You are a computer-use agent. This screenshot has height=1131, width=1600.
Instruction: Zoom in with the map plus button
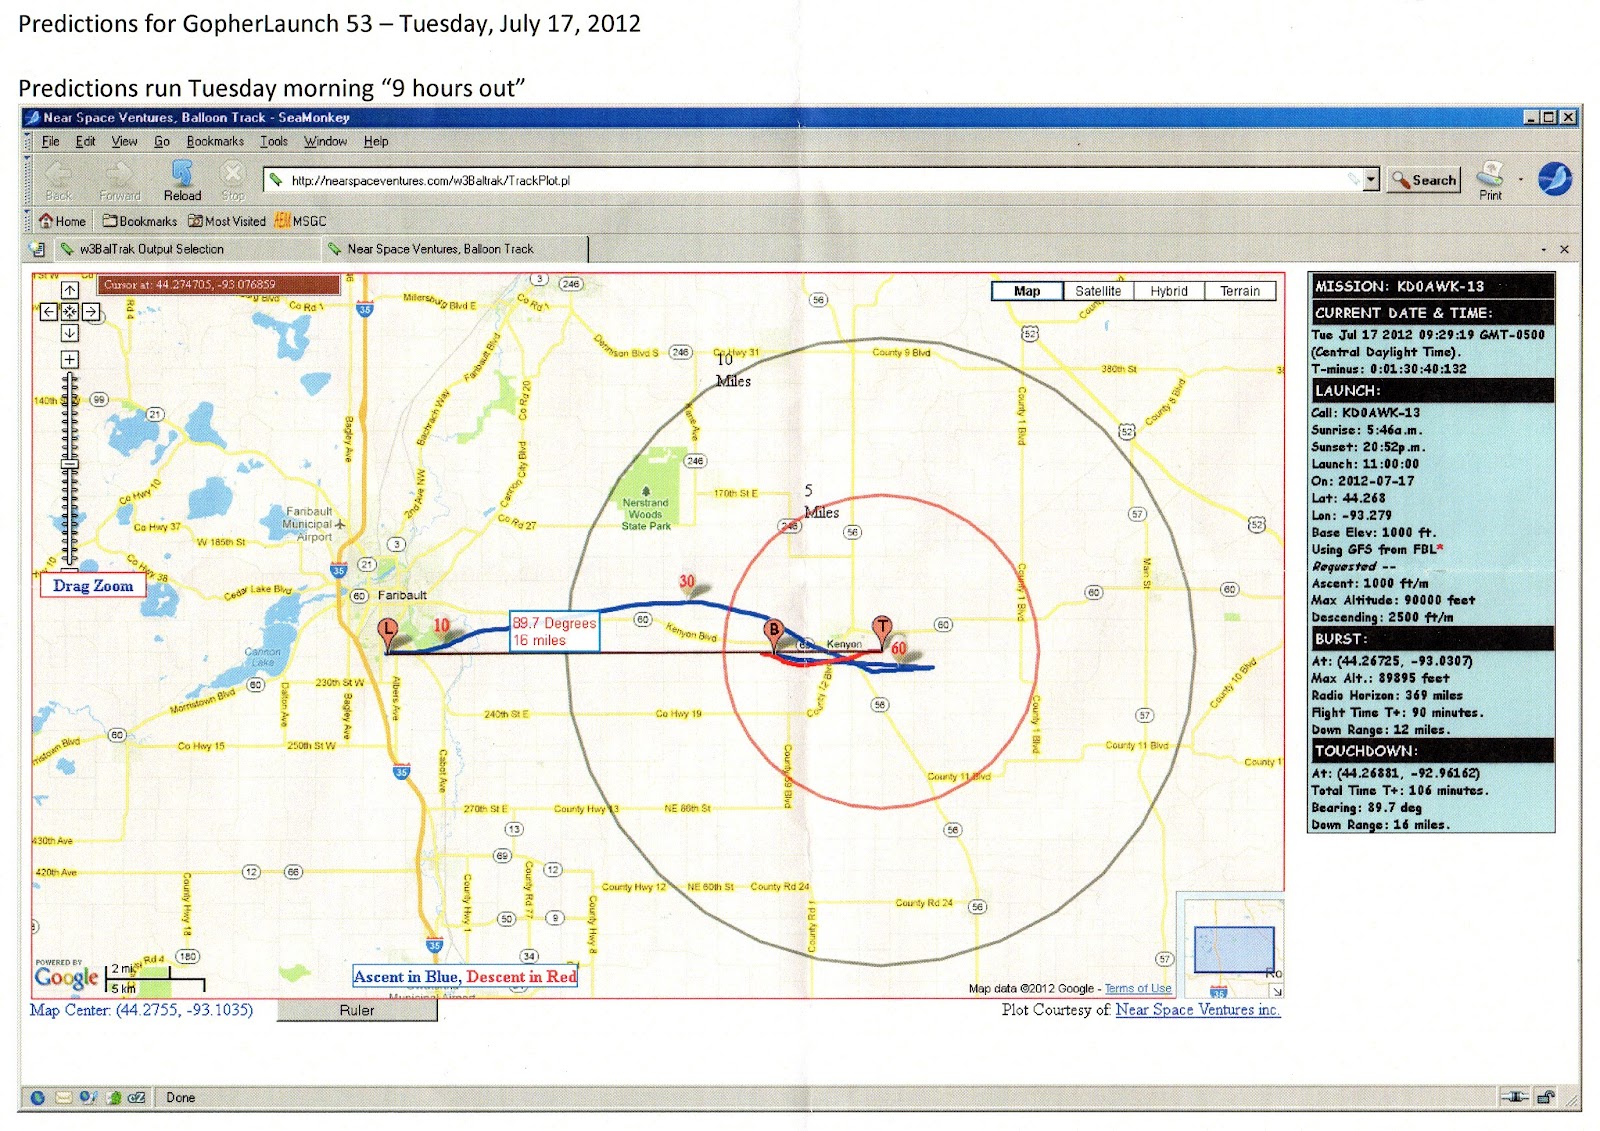coord(70,359)
